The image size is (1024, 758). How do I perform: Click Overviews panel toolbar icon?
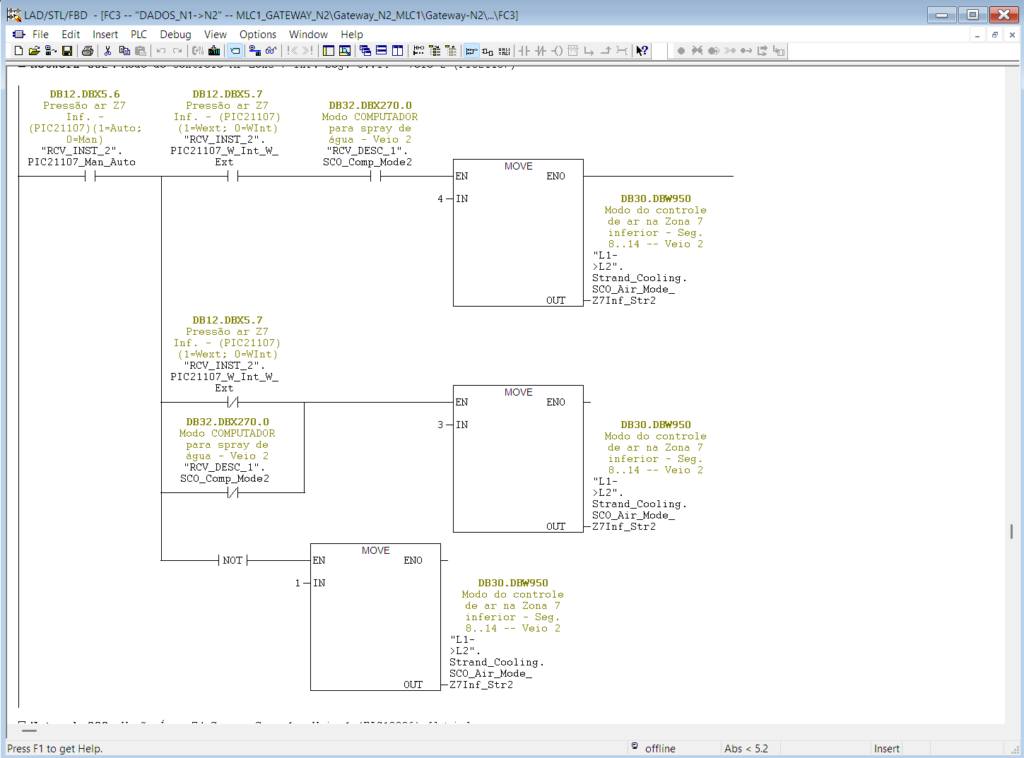328,51
